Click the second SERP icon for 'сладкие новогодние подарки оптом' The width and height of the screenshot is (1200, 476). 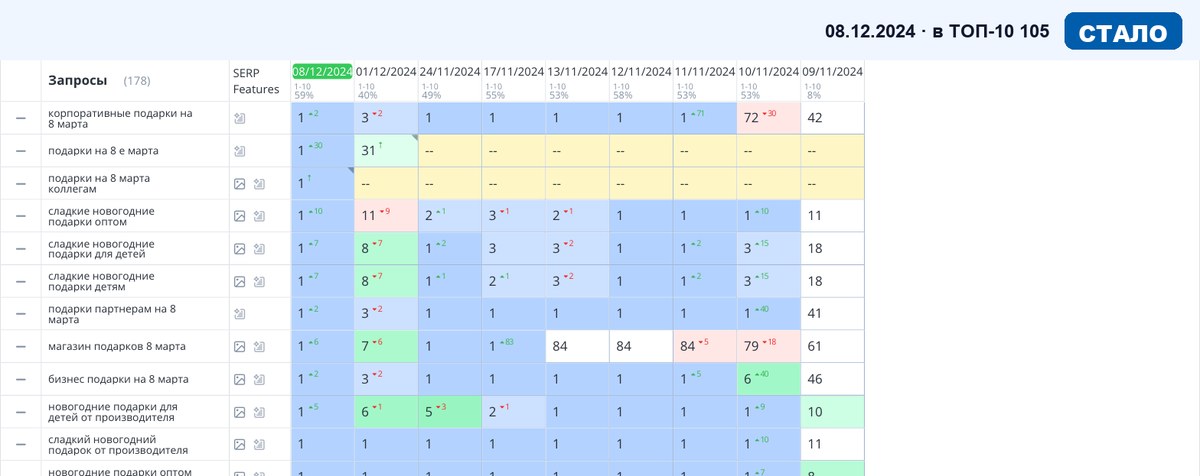(259, 216)
